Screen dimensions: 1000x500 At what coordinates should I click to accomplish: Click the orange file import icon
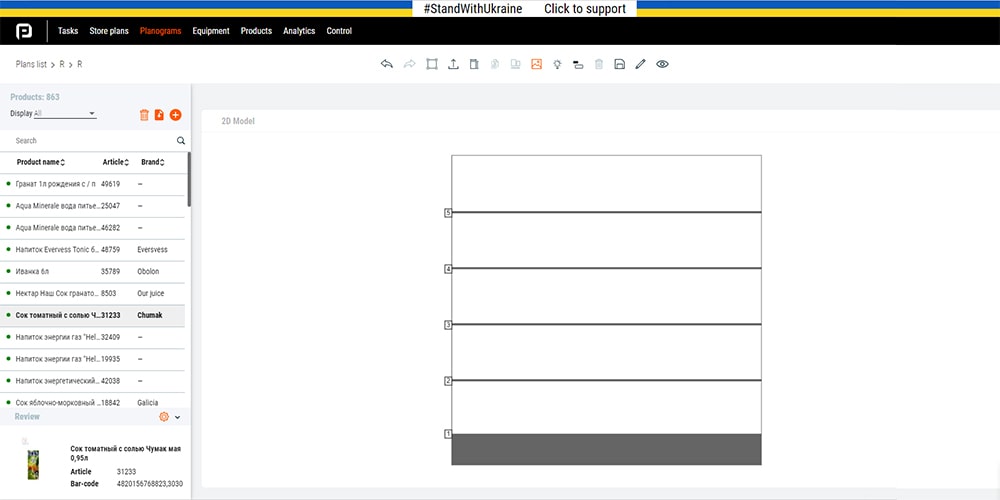point(160,115)
